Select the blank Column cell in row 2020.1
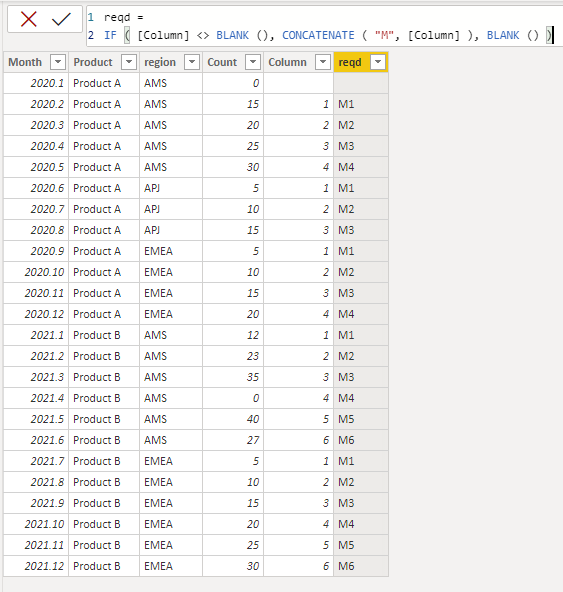563x592 pixels. (x=299, y=83)
